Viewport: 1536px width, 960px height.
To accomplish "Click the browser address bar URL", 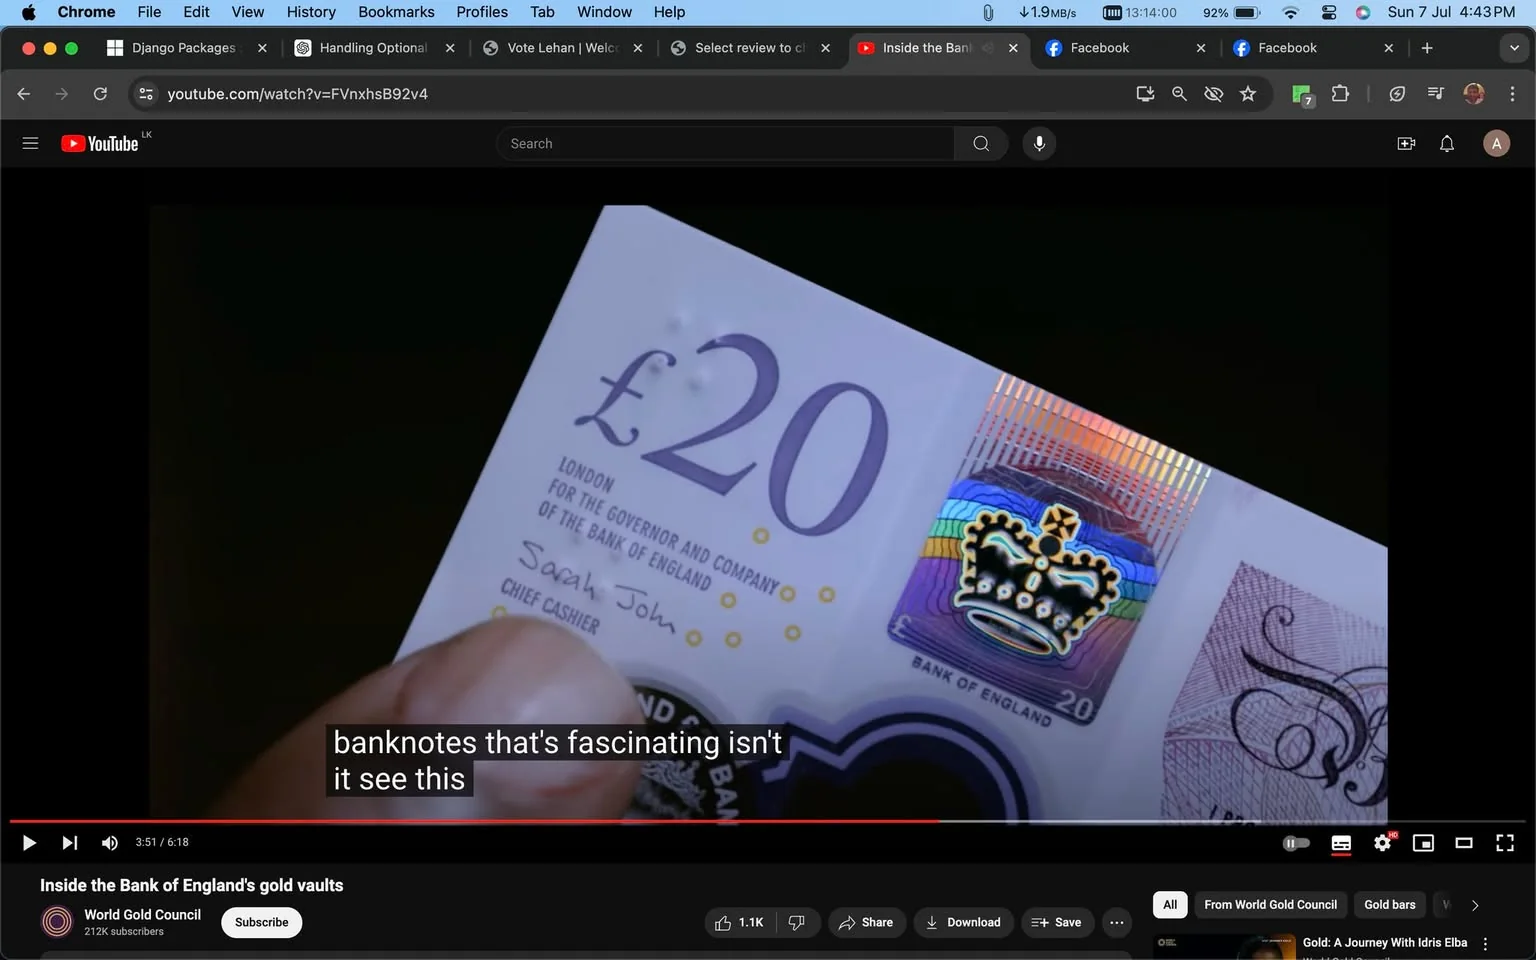I will coord(297,94).
